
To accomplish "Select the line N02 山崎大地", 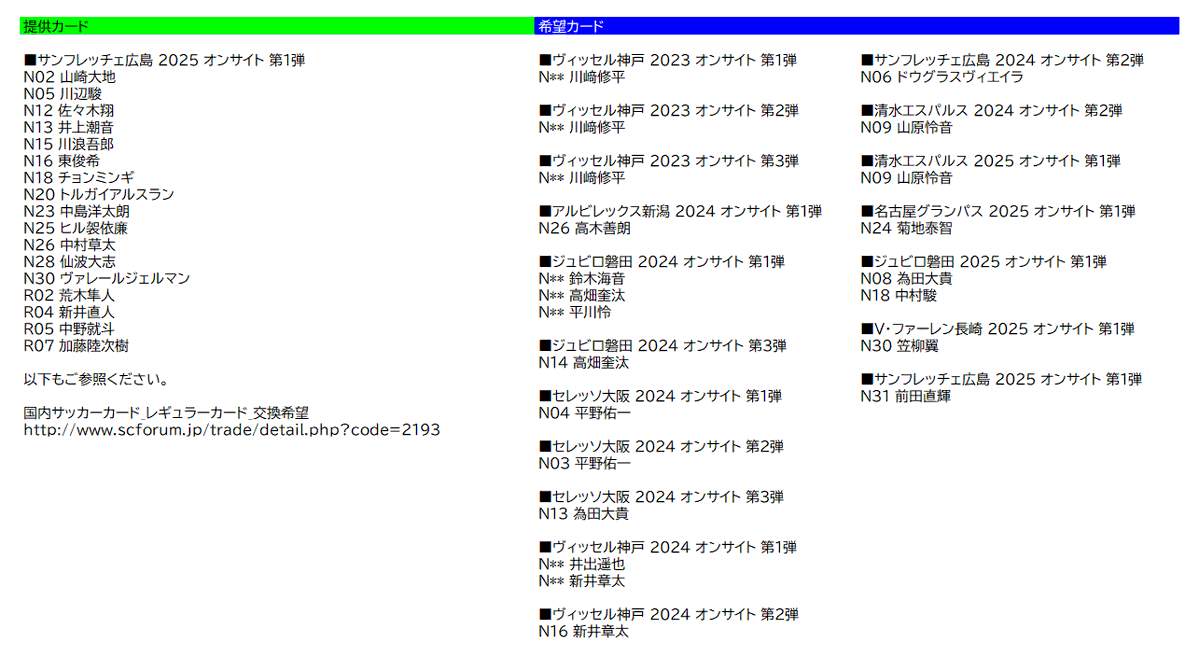I will tap(70, 77).
